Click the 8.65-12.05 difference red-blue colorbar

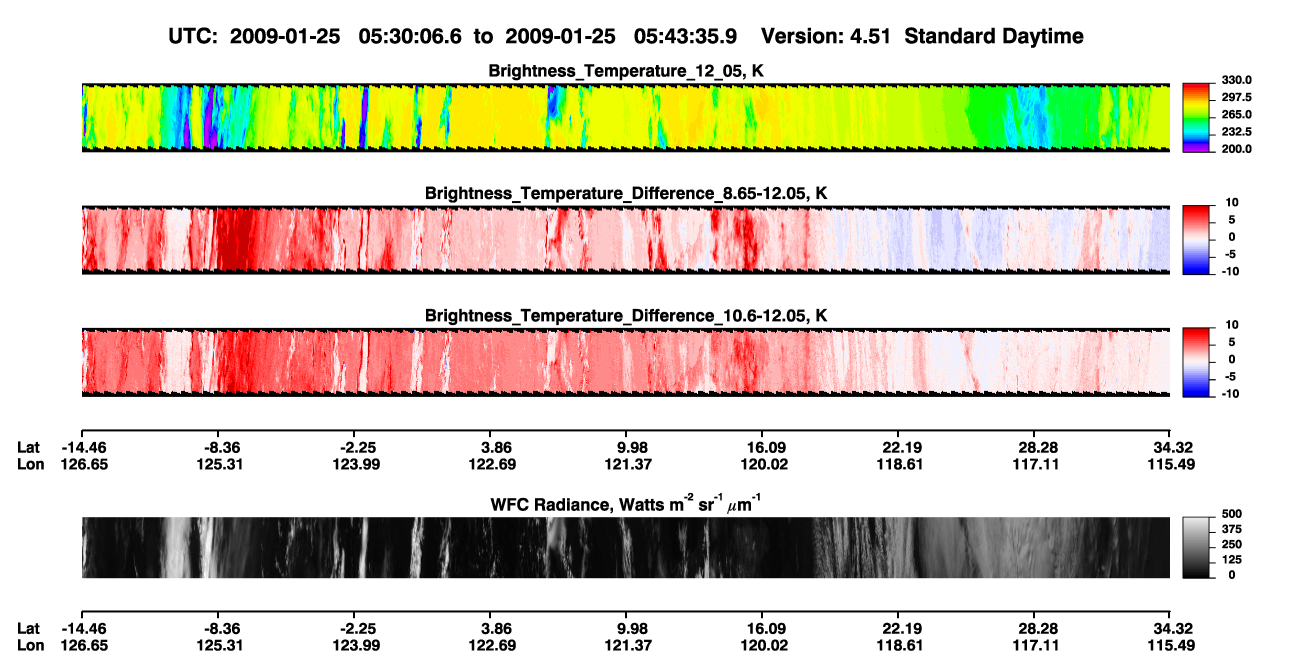point(1197,240)
